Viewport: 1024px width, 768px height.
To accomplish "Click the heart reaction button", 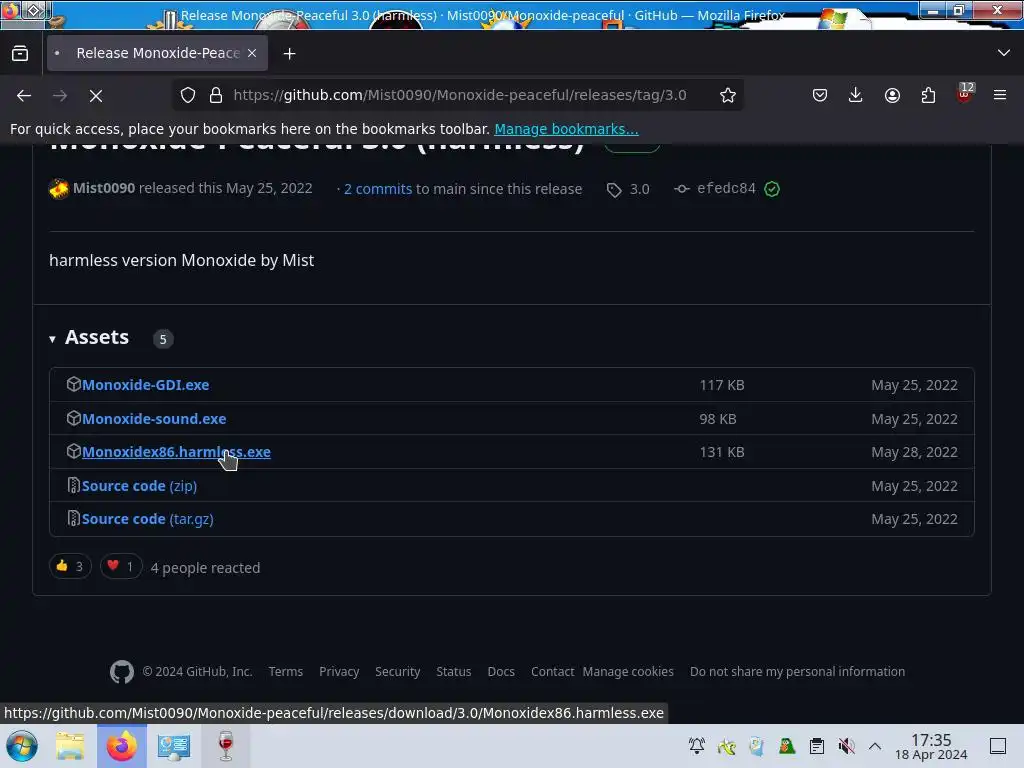I will 121,566.
